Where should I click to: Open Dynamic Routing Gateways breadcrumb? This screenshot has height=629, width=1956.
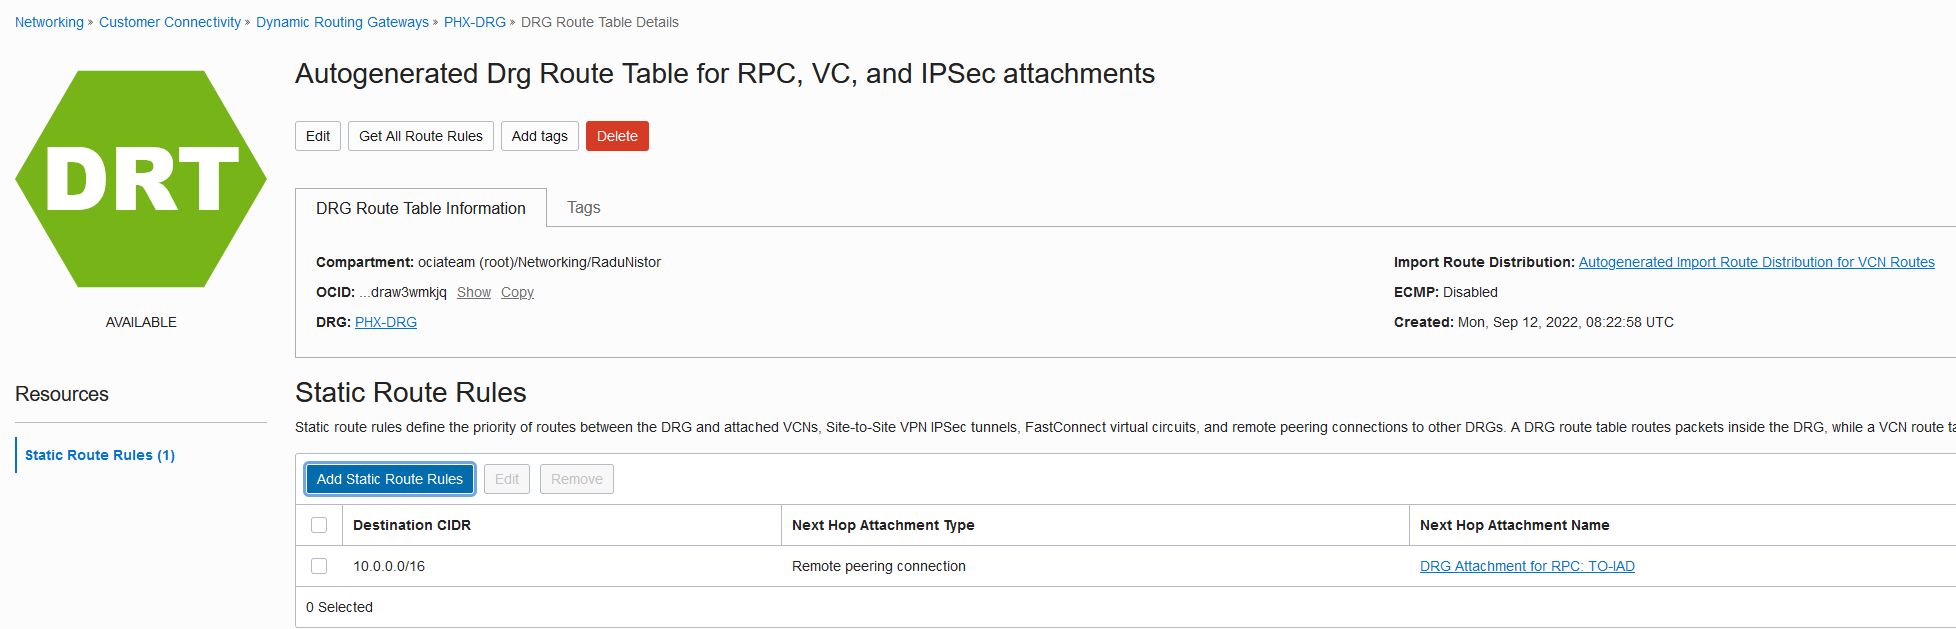(342, 22)
